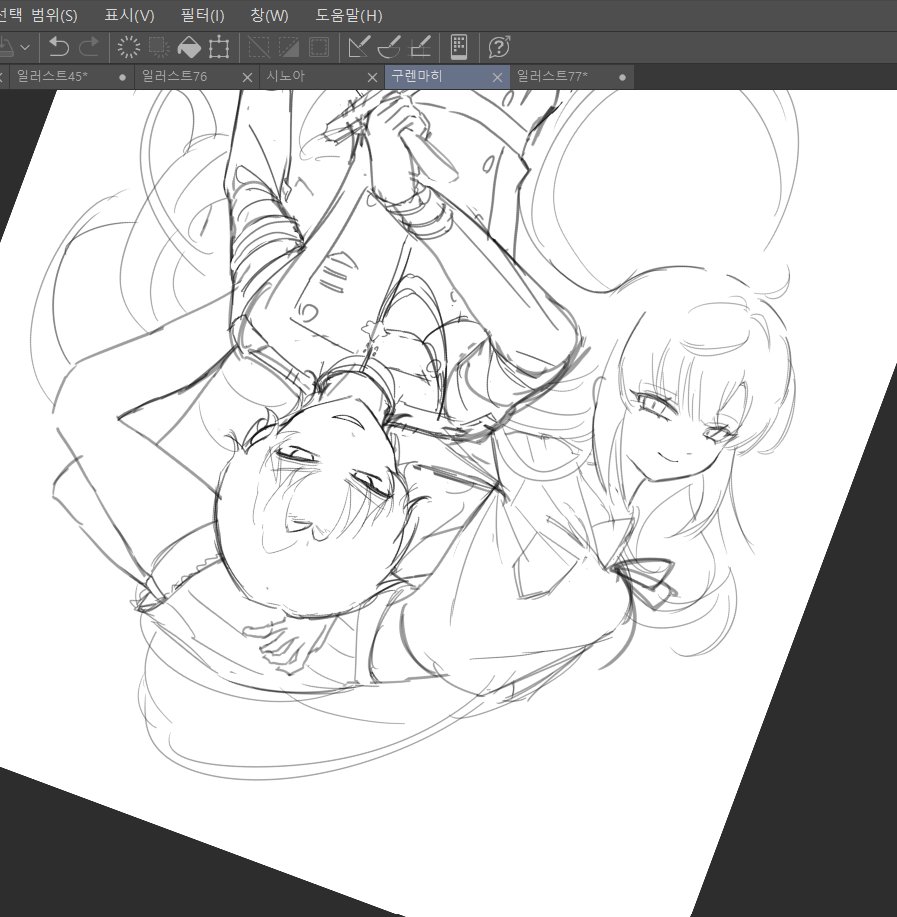
Task: Switch to the 일러스트45* tab
Action: click(72, 77)
